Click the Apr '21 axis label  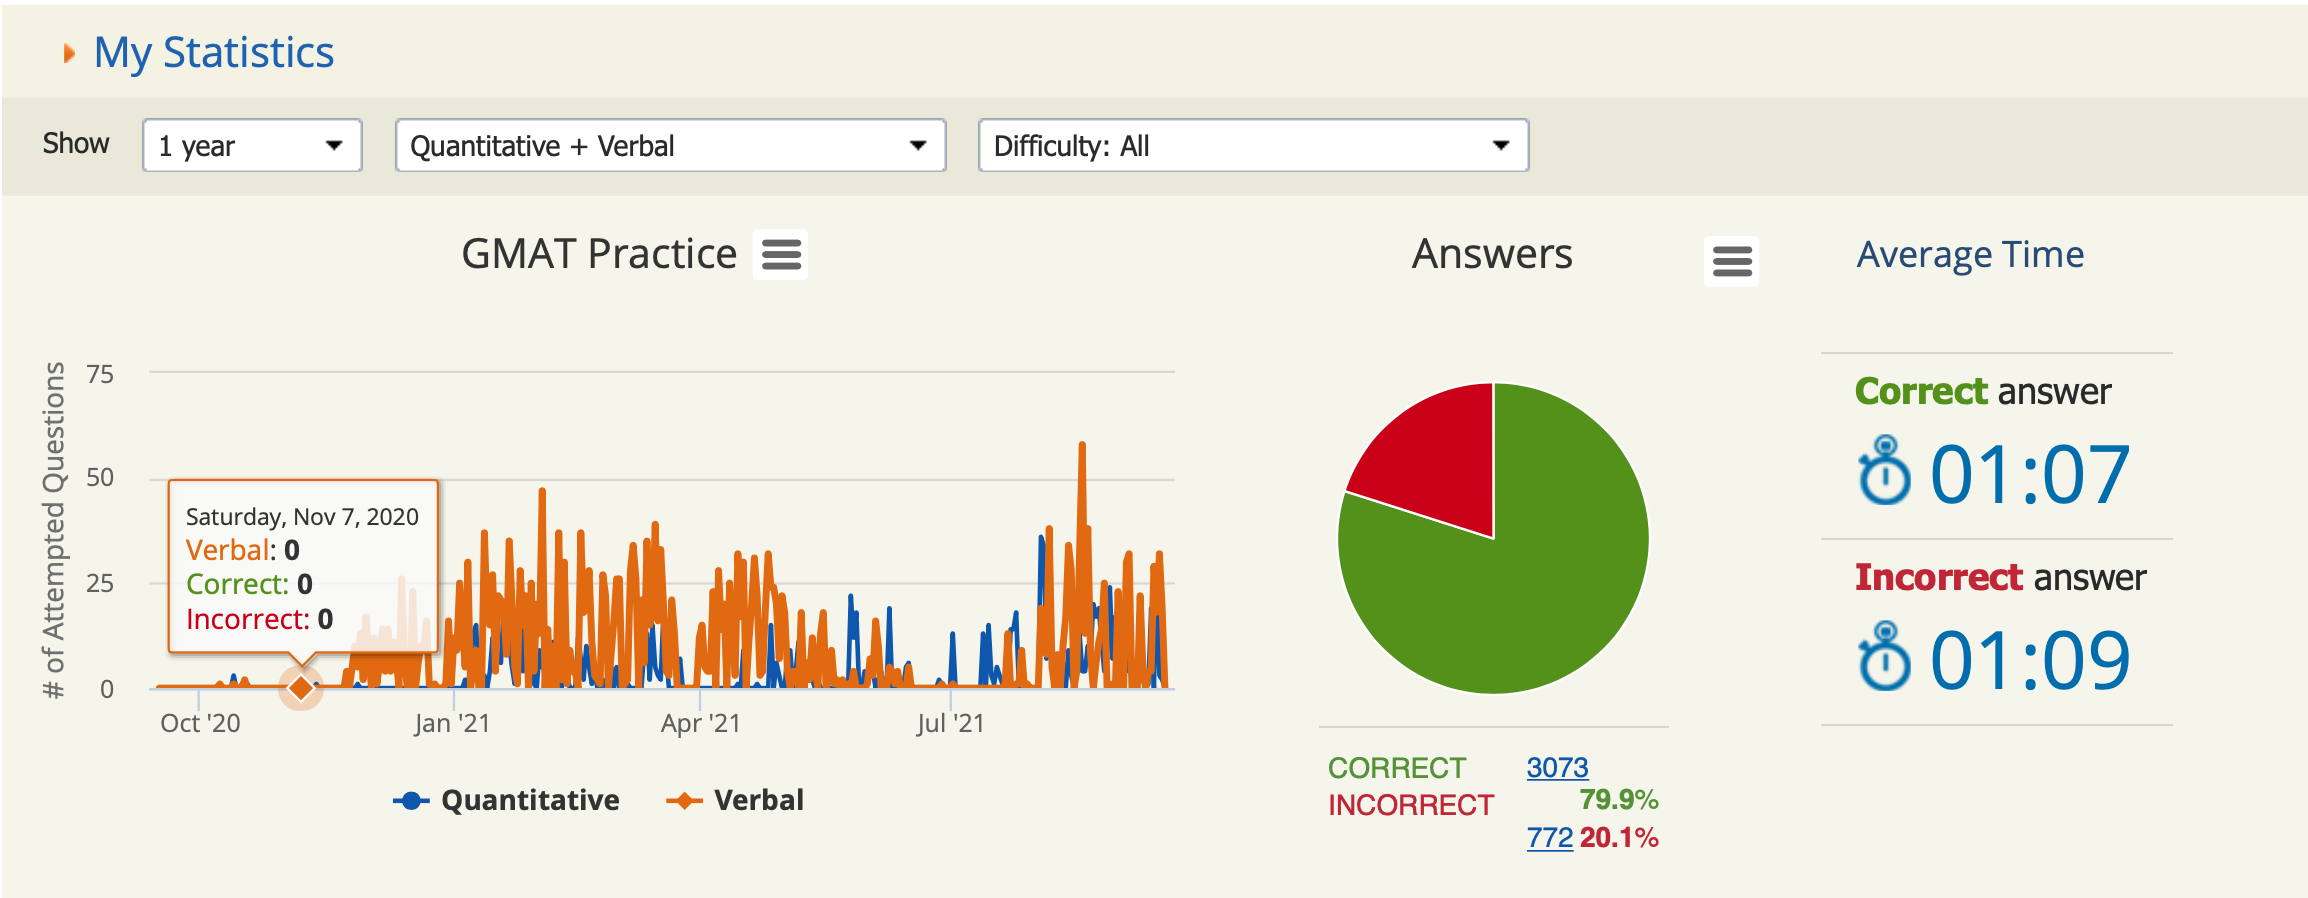coord(700,723)
